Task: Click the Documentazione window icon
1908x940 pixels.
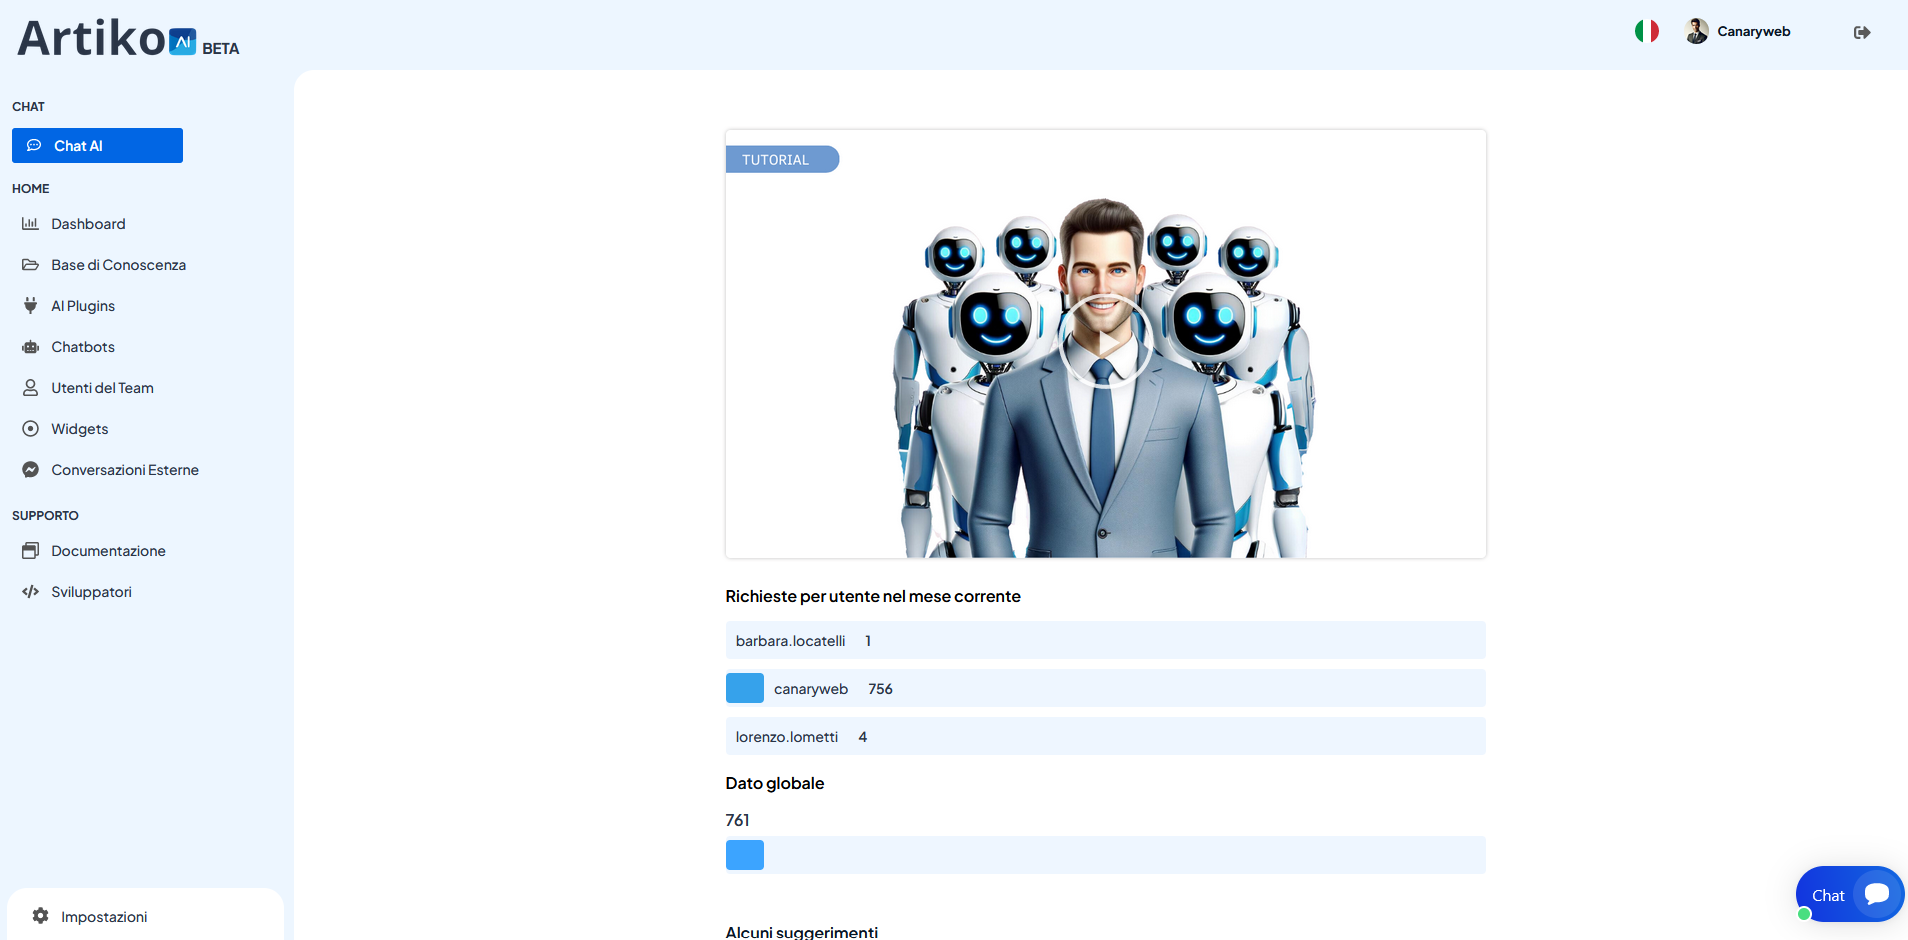Action: click(30, 551)
